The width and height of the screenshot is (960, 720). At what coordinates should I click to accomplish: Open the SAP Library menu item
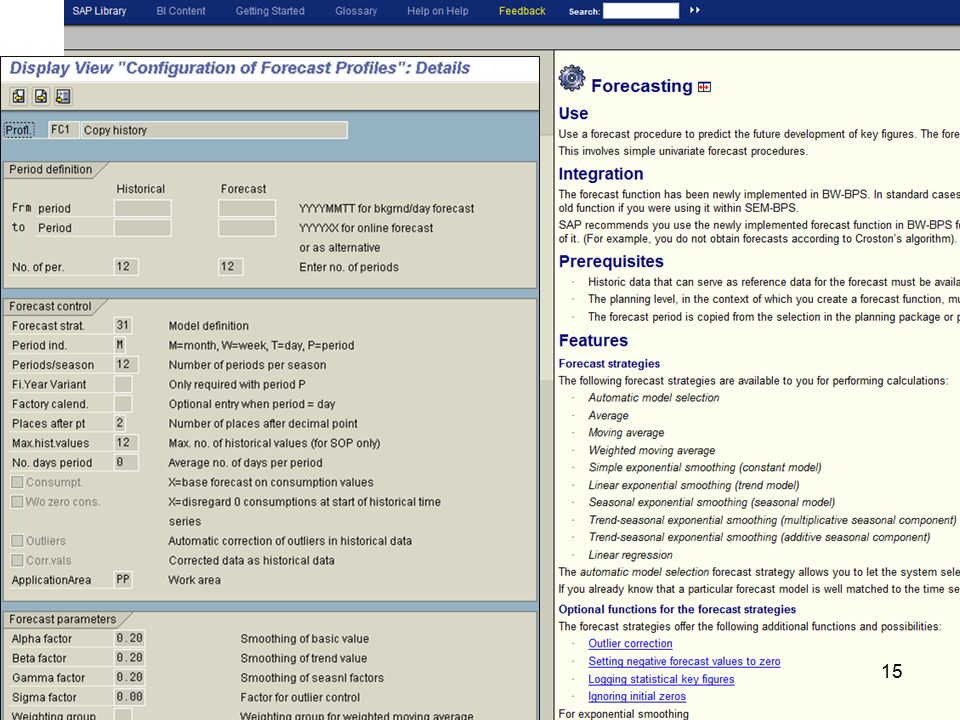pos(99,11)
